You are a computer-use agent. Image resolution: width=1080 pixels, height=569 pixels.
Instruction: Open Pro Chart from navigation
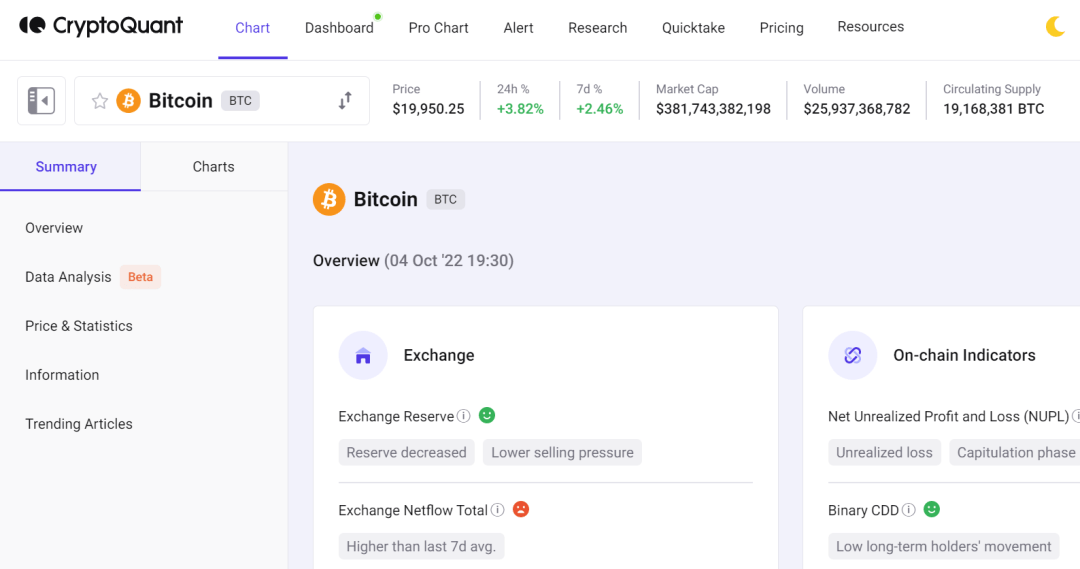click(x=438, y=28)
